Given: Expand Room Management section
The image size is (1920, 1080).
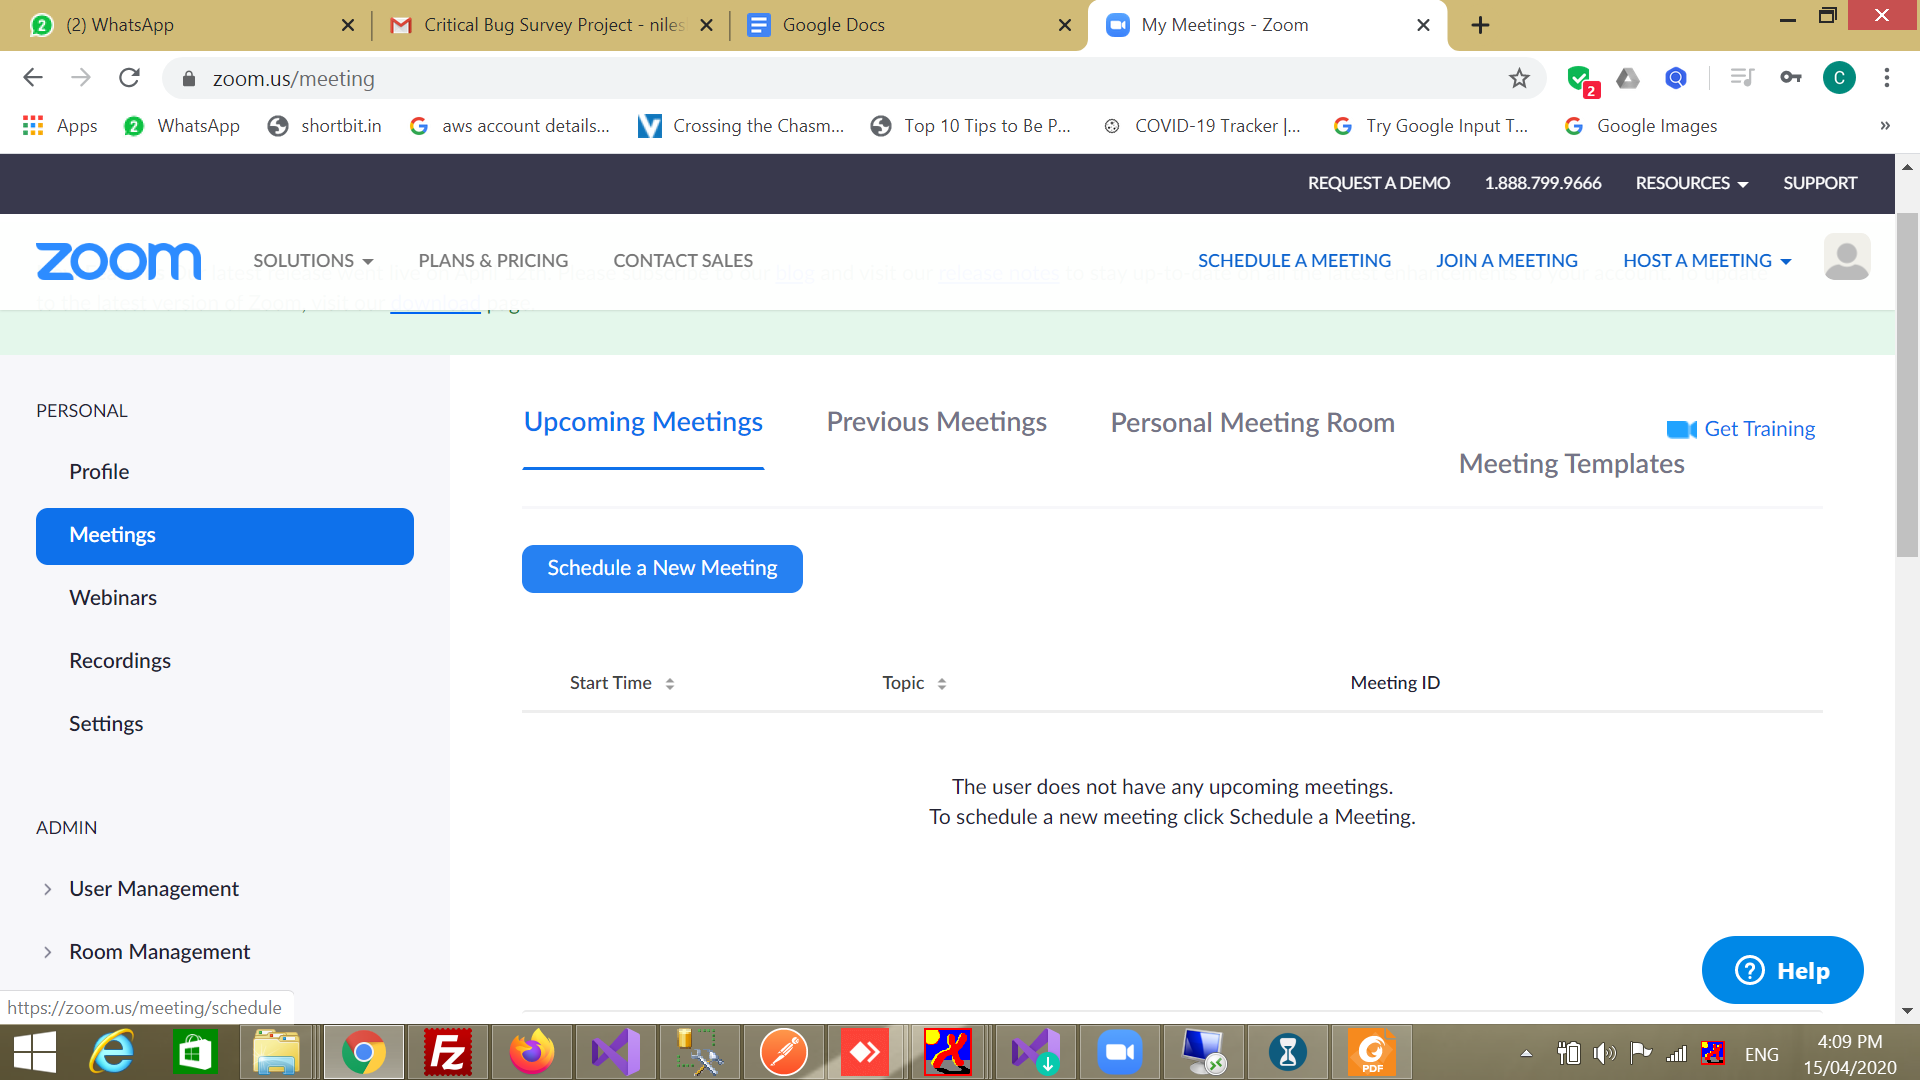Looking at the screenshot, I should [x=159, y=952].
